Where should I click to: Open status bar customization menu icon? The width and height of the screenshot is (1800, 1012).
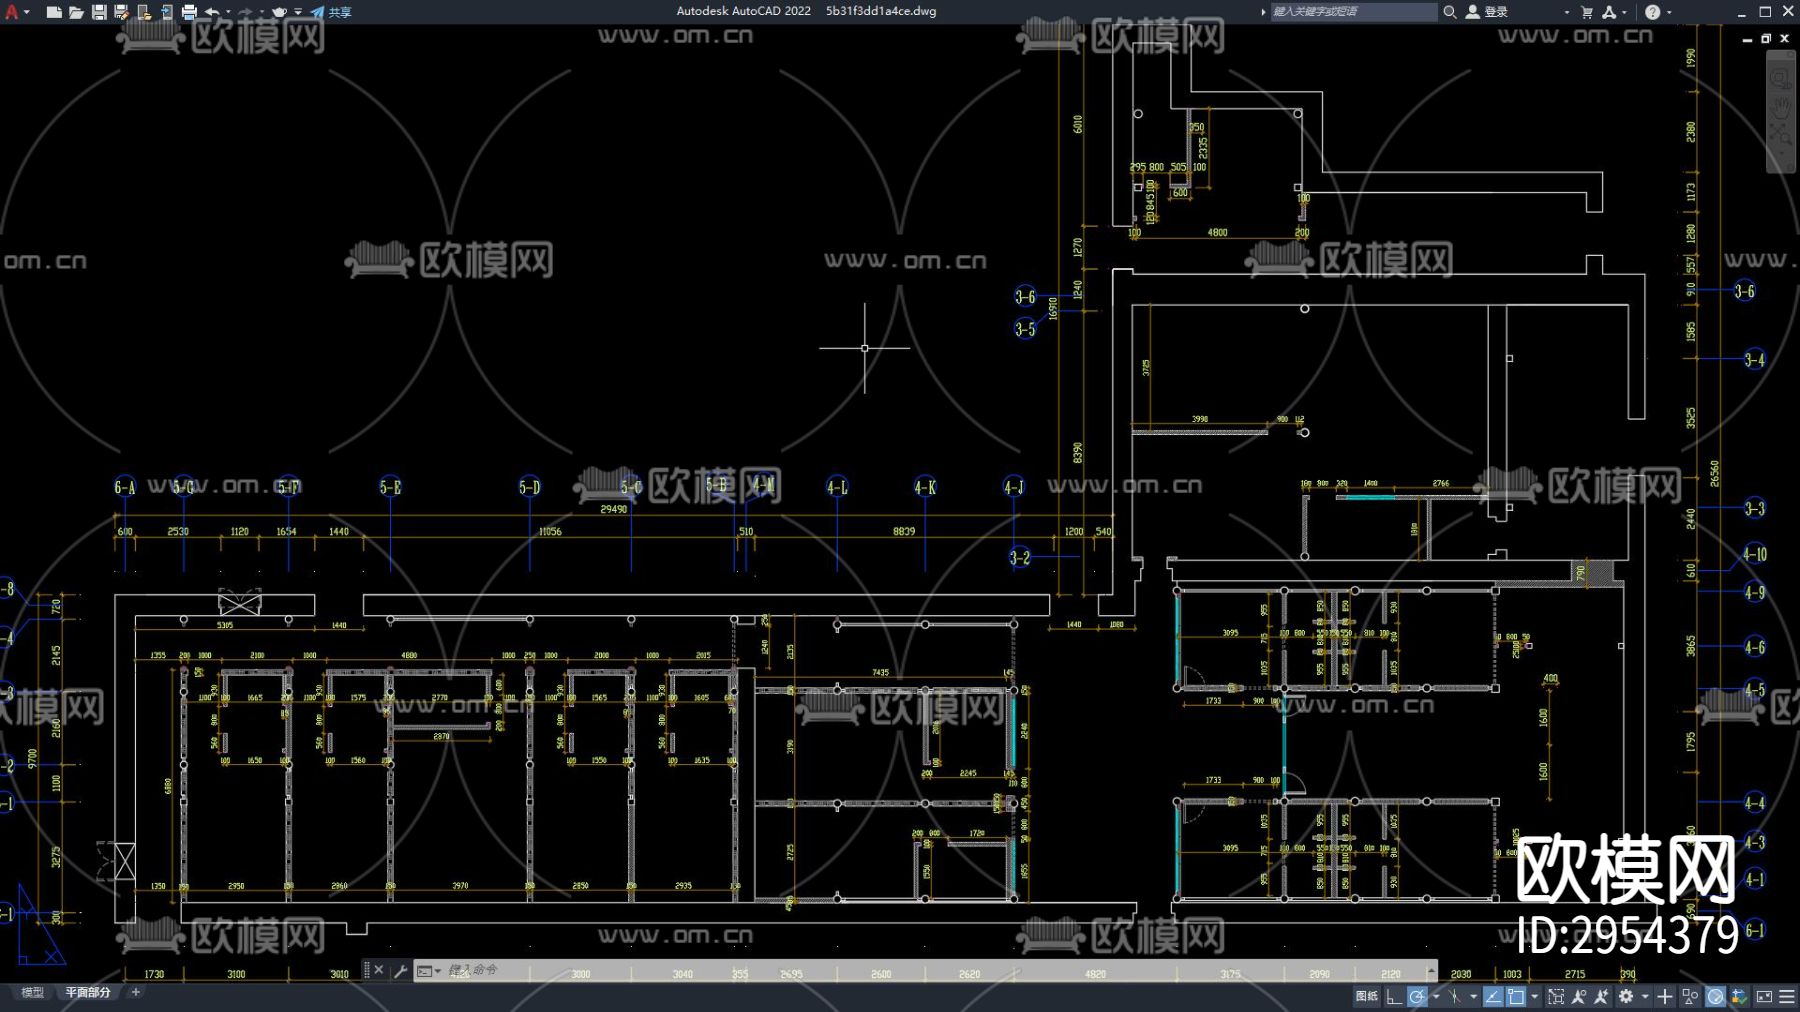[1786, 996]
